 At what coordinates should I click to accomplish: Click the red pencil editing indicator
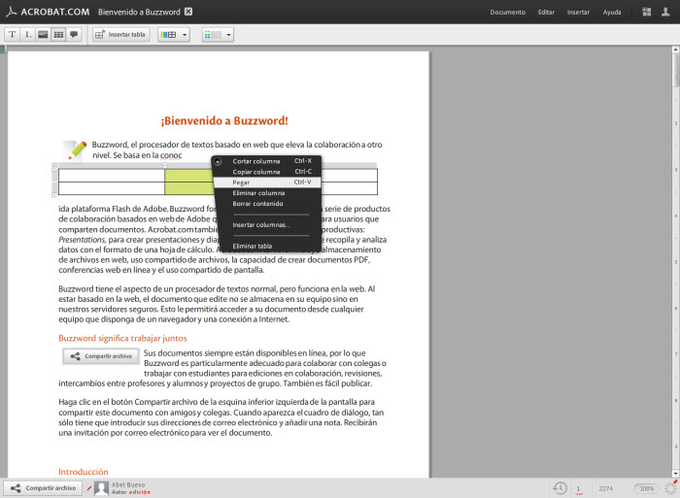pyautogui.click(x=88, y=488)
